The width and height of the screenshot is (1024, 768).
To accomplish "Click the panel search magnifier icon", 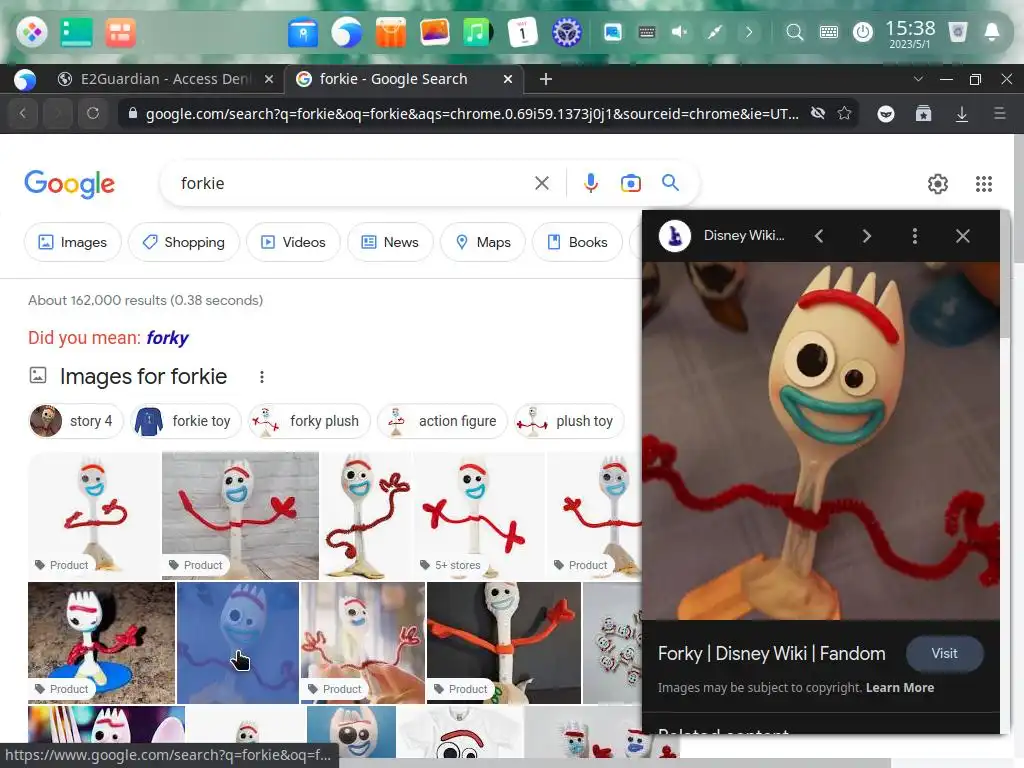I will [794, 32].
